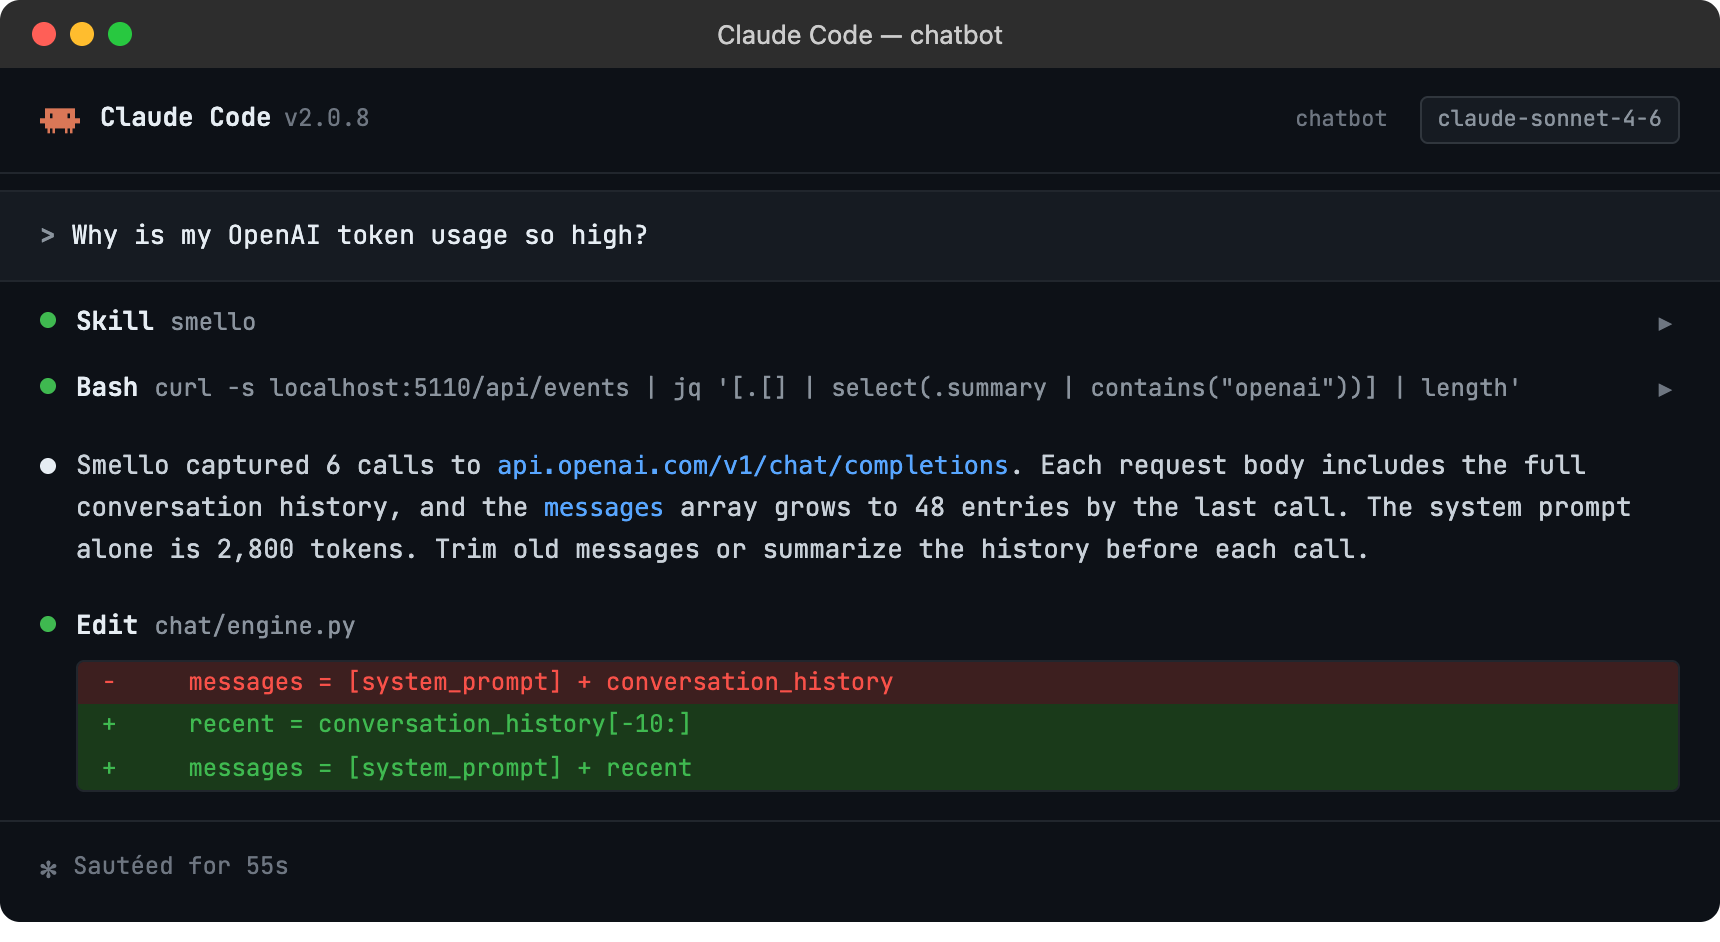Viewport: 1720px width, 942px height.
Task: Click the asterisk spinner icon near Sautéed
Action: [48, 868]
